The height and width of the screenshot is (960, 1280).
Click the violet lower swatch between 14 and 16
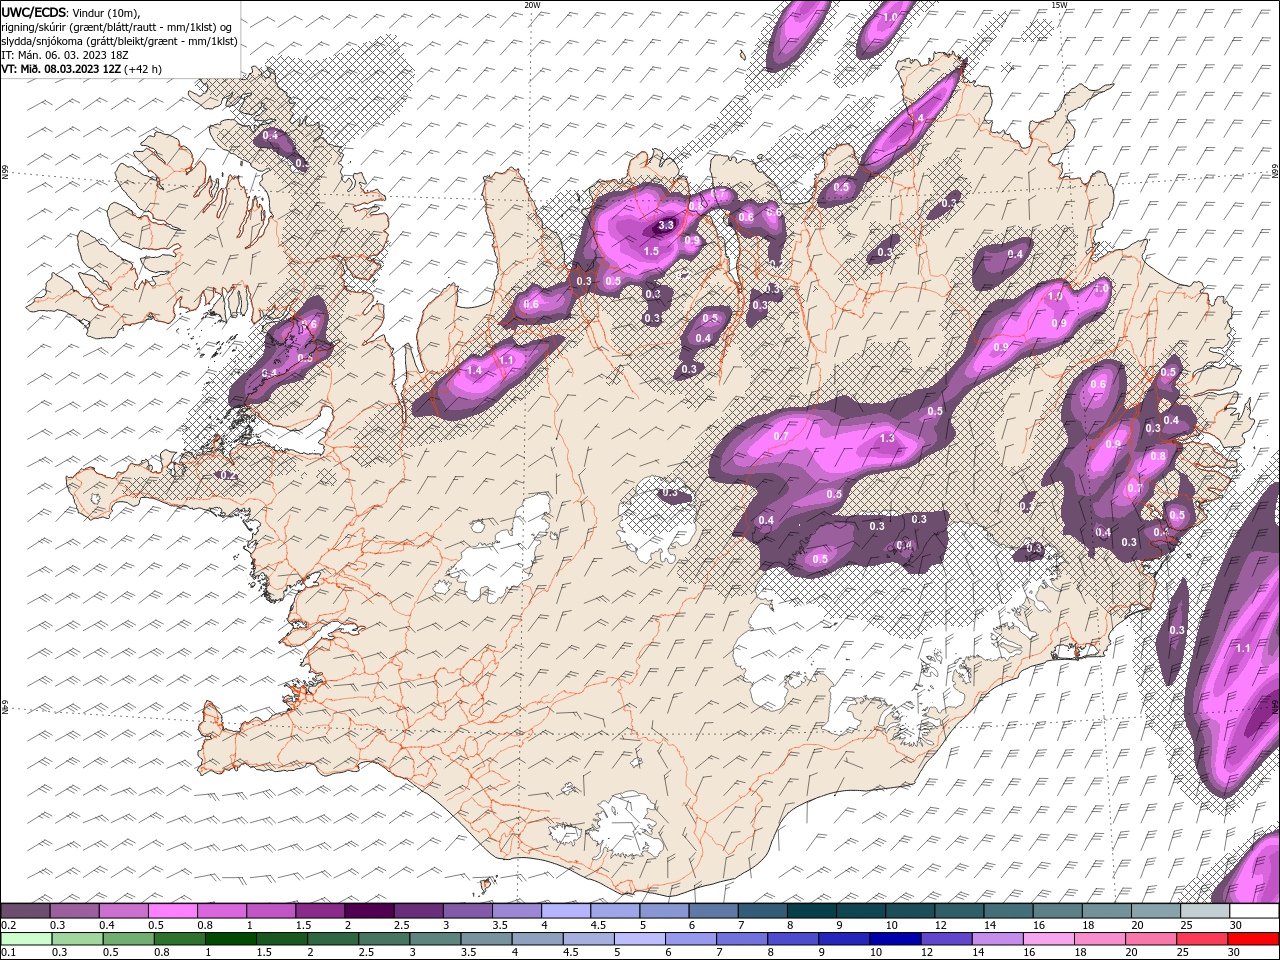pos(997,939)
